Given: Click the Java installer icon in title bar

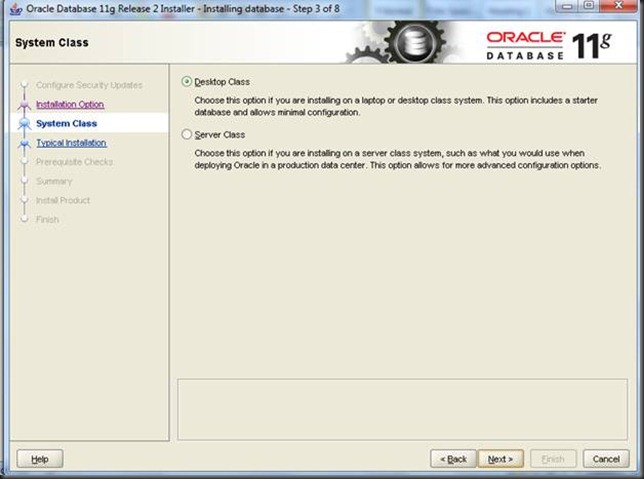Looking at the screenshot, I should (x=16, y=9).
